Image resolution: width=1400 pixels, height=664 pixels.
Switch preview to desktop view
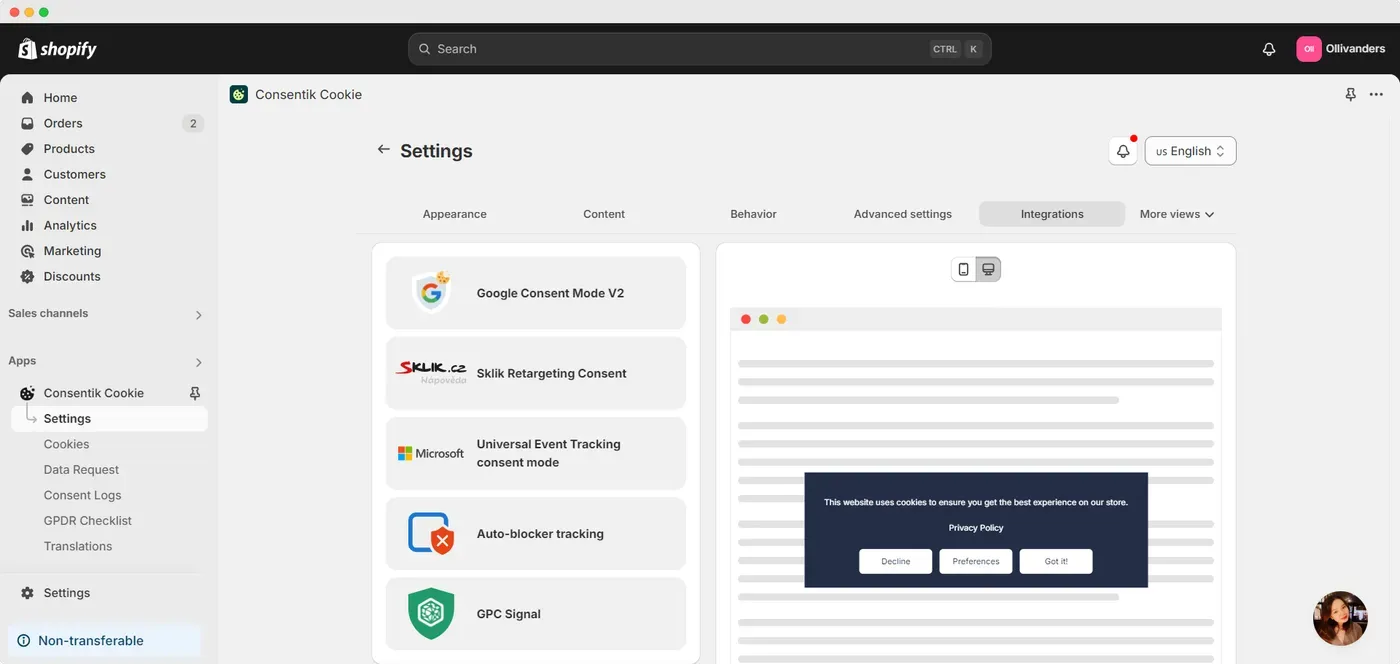[x=988, y=269]
